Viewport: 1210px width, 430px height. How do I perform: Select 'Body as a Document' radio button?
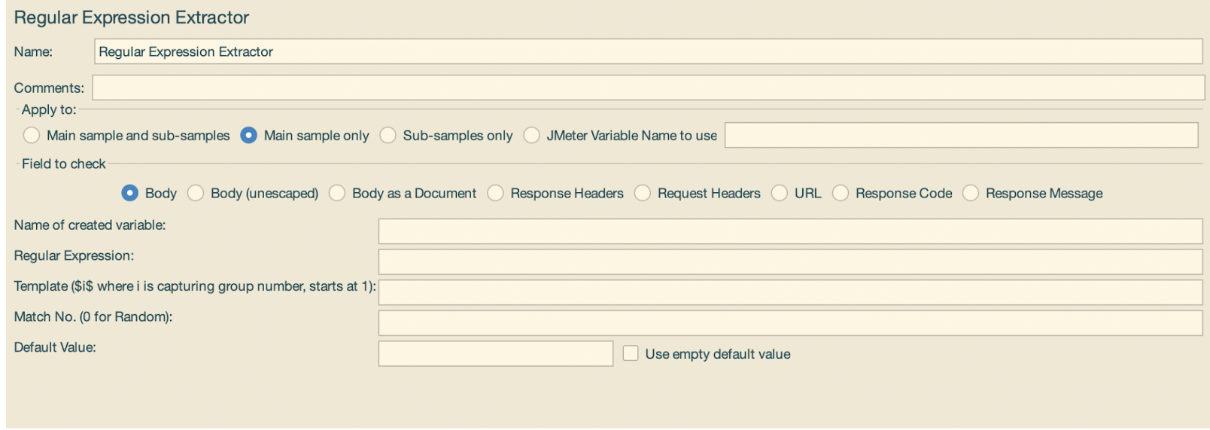[337, 193]
